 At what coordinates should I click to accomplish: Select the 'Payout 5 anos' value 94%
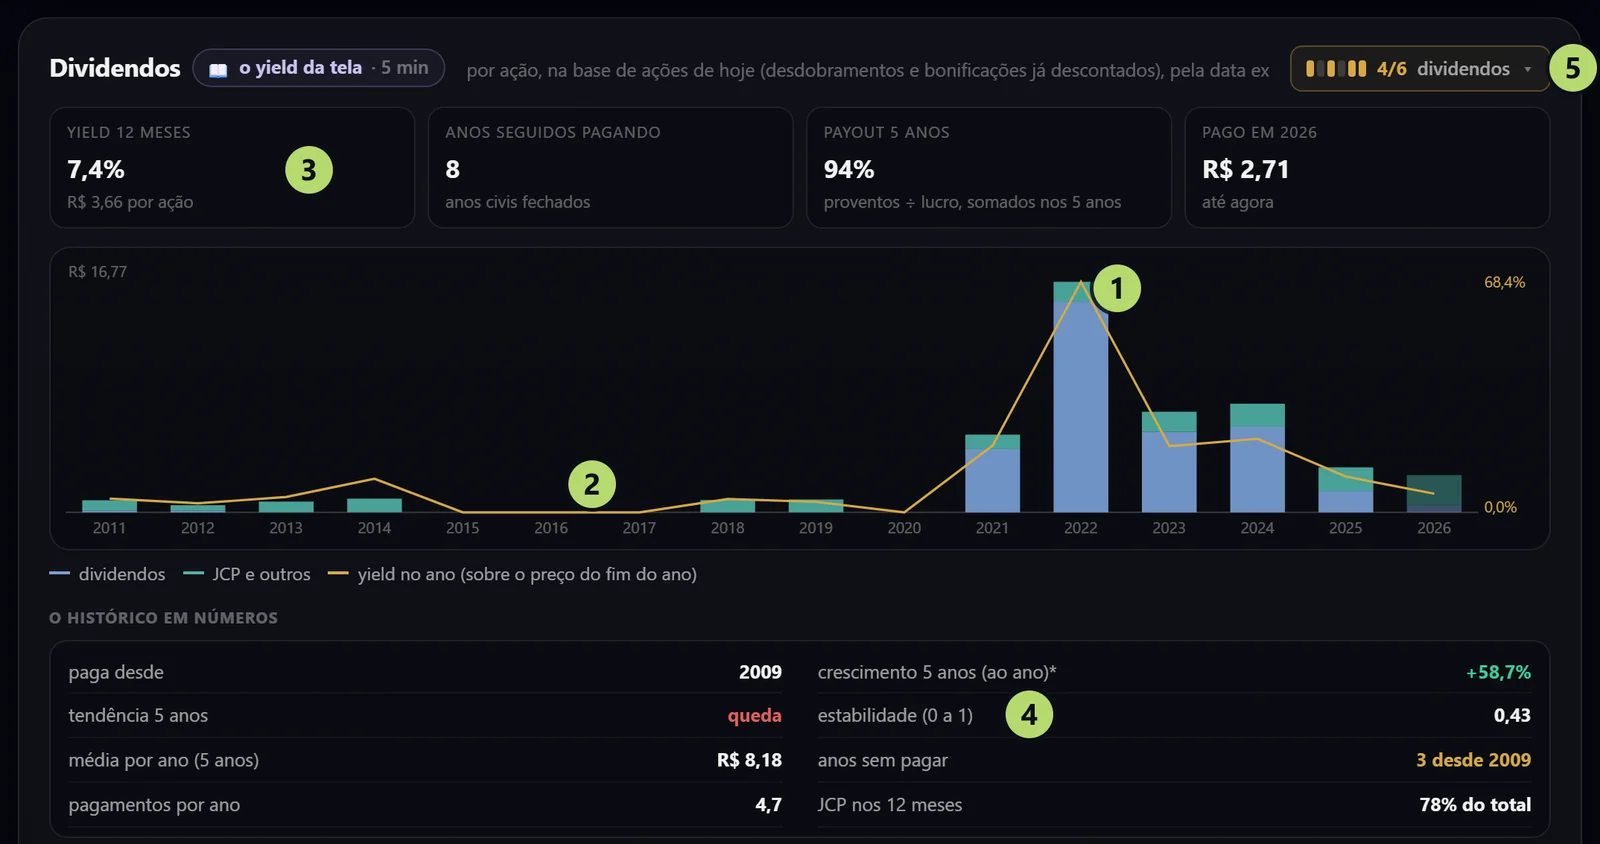[x=849, y=170]
